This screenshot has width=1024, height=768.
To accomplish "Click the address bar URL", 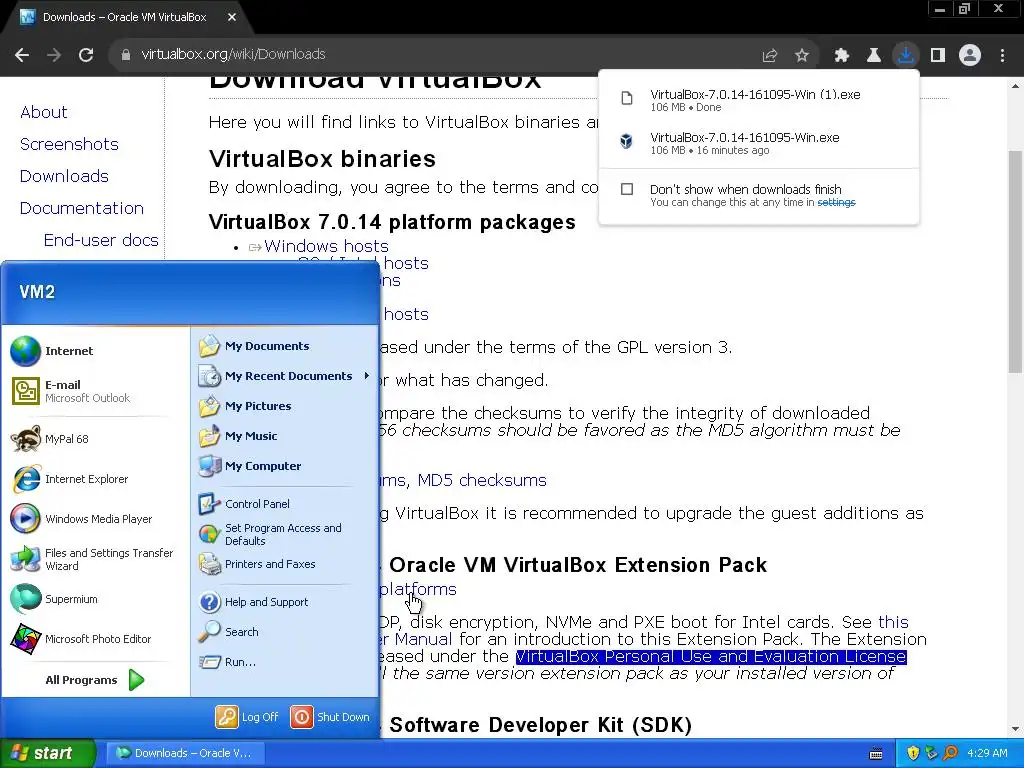I will point(233,54).
